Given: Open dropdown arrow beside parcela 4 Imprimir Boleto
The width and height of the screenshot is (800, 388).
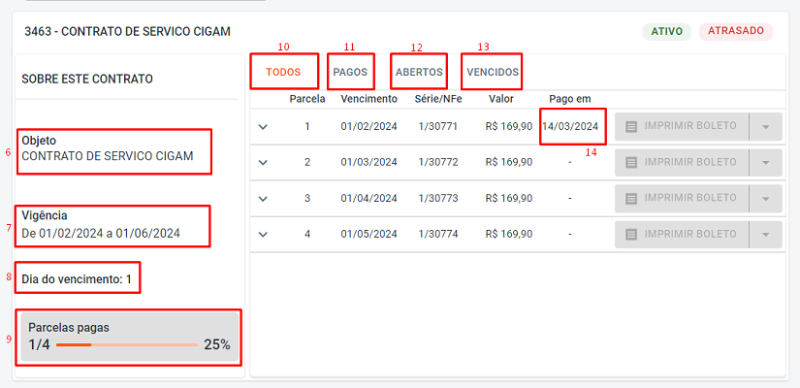Looking at the screenshot, I should [x=765, y=234].
